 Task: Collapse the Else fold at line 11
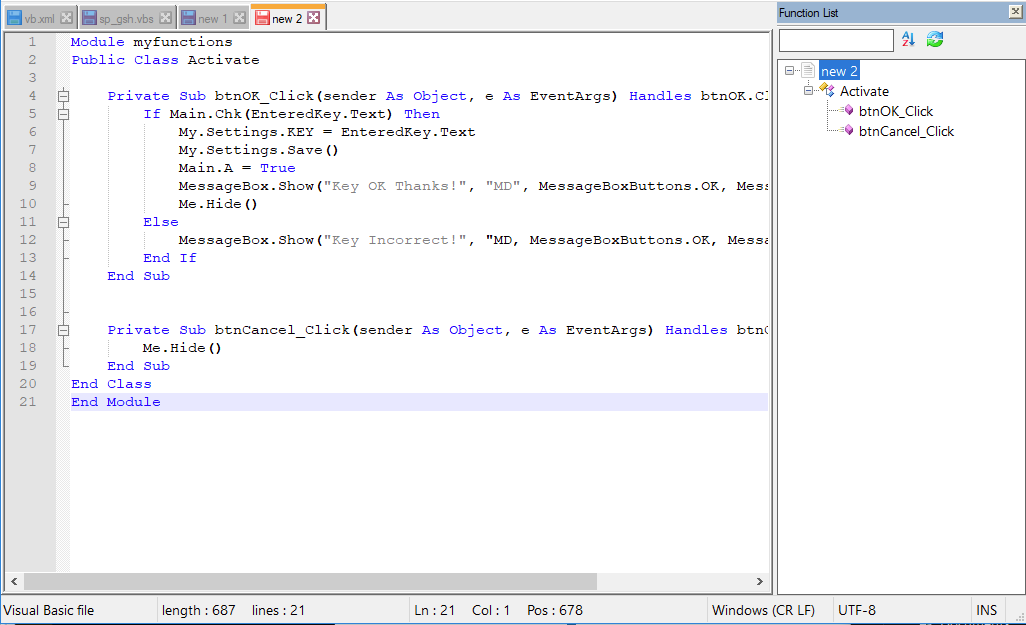coord(63,223)
